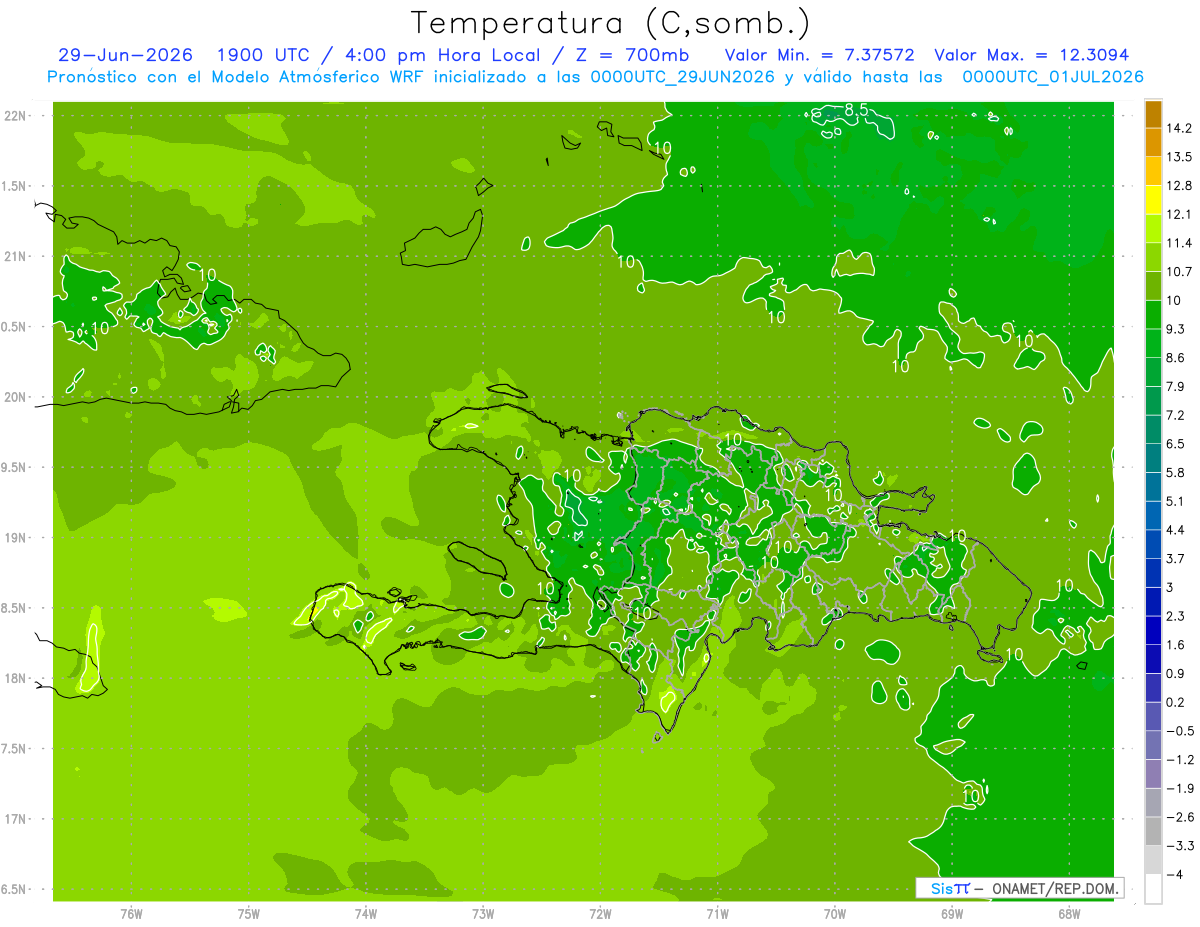Click "Valor Max. = 12.3094" value
This screenshot has width=1200, height=927.
[x=1031, y=55]
